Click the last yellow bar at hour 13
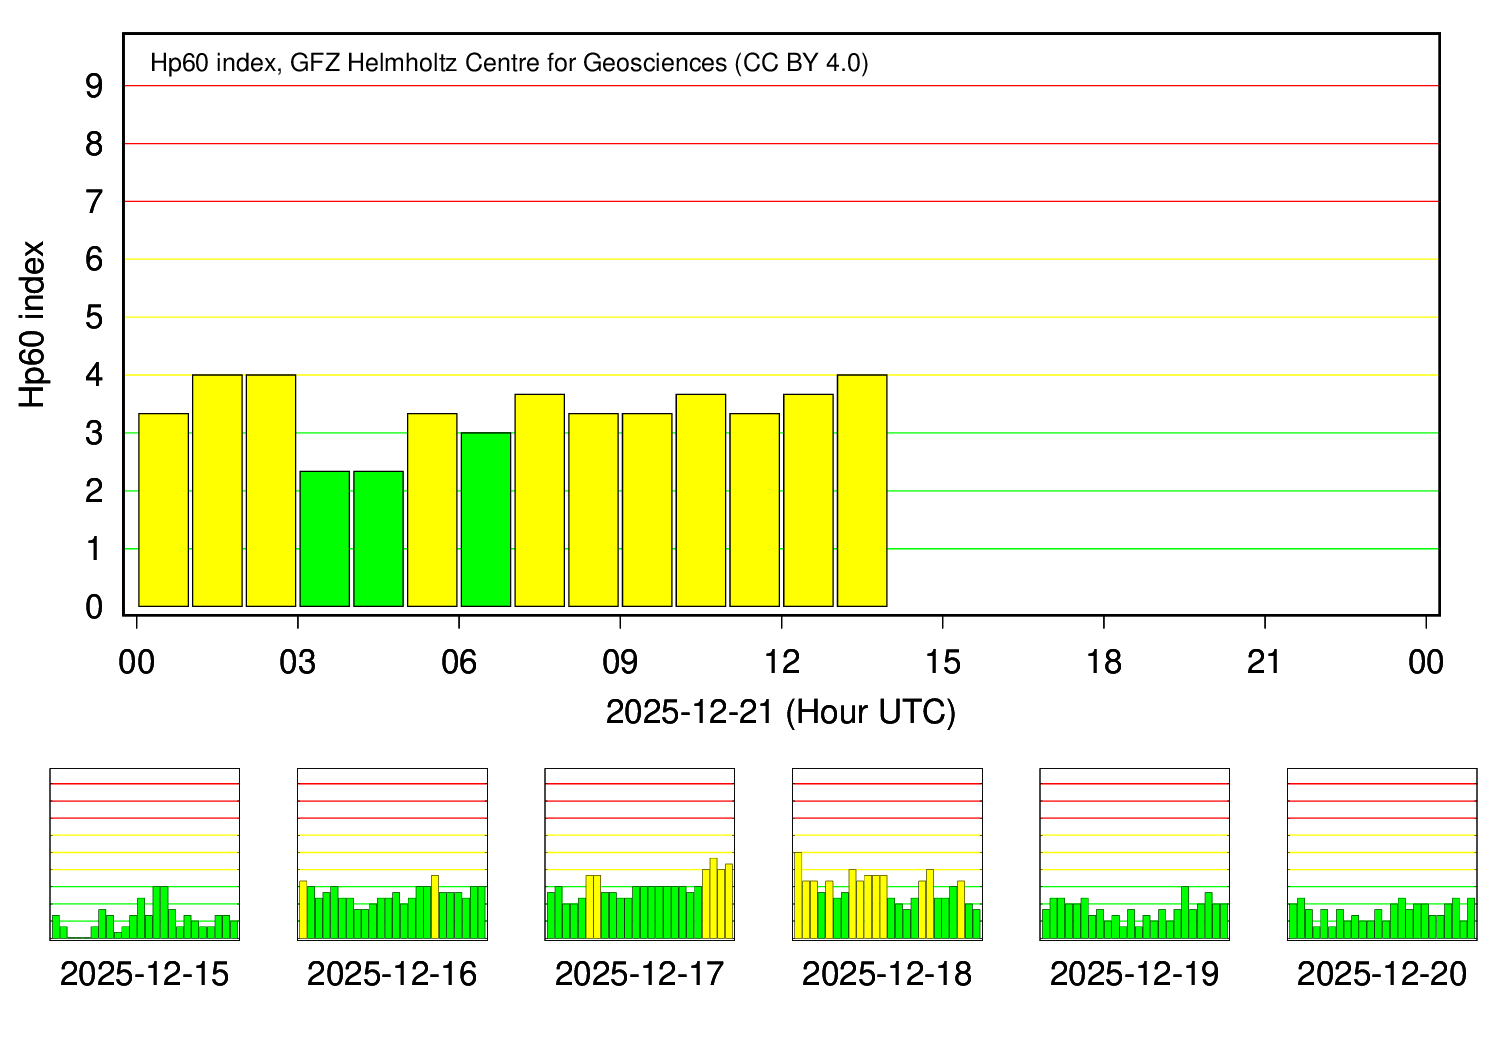This screenshot has height=1050, width=1500. (862, 491)
